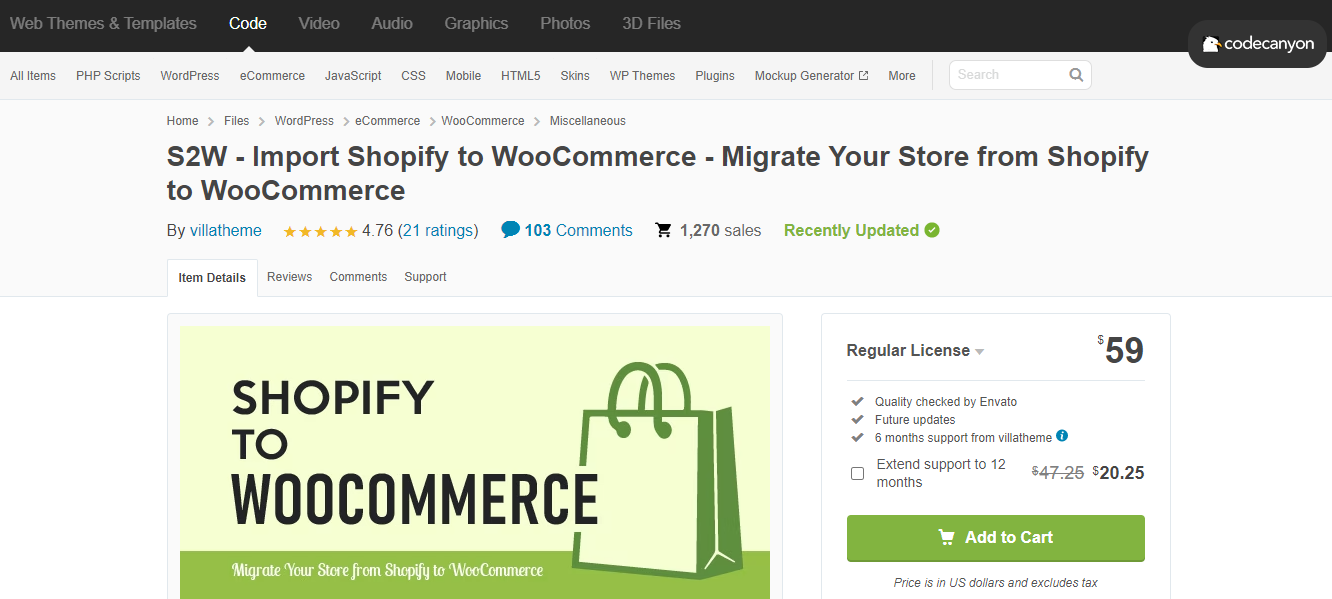The height and width of the screenshot is (599, 1332).
Task: Open the HTML5 category
Action: 520,76
